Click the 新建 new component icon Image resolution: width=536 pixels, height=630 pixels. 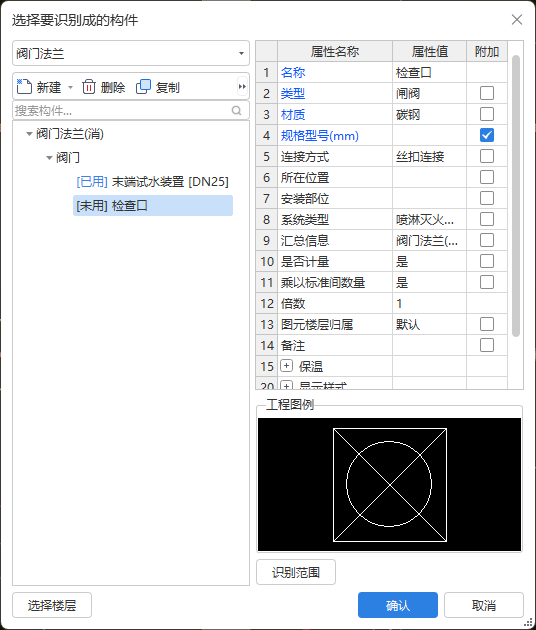point(24,86)
